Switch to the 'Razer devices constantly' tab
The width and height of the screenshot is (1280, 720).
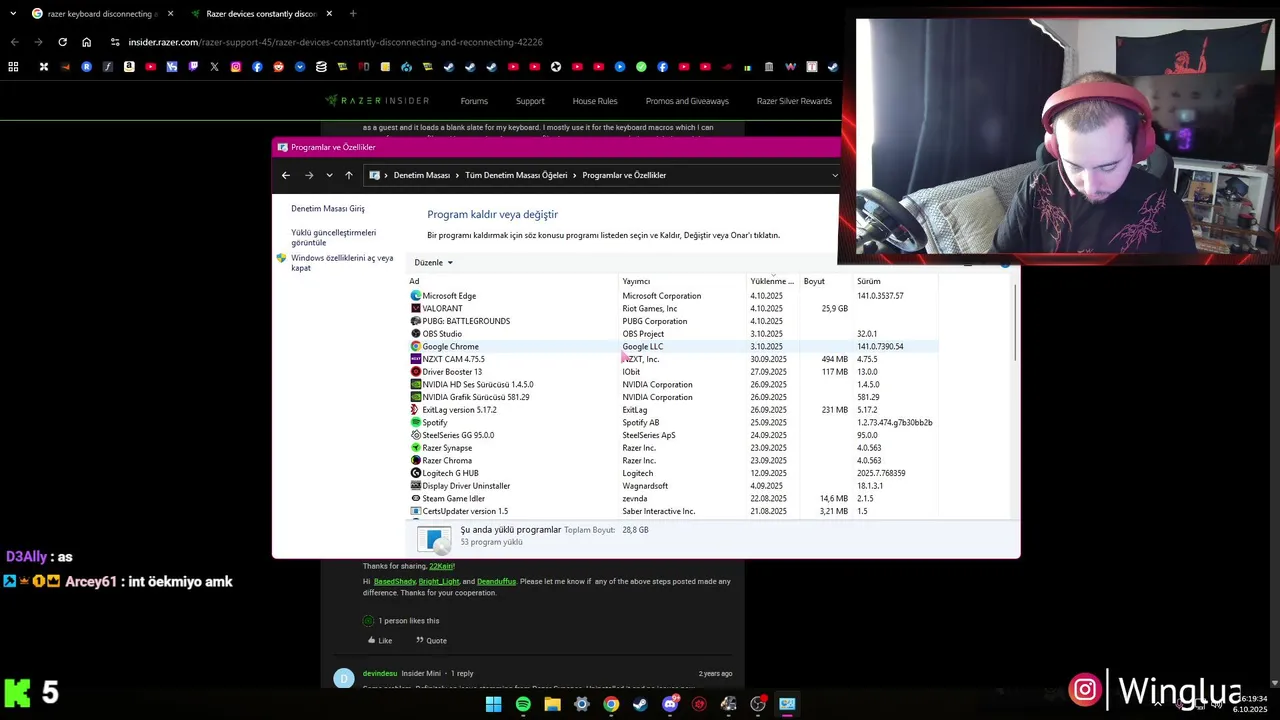coord(261,14)
